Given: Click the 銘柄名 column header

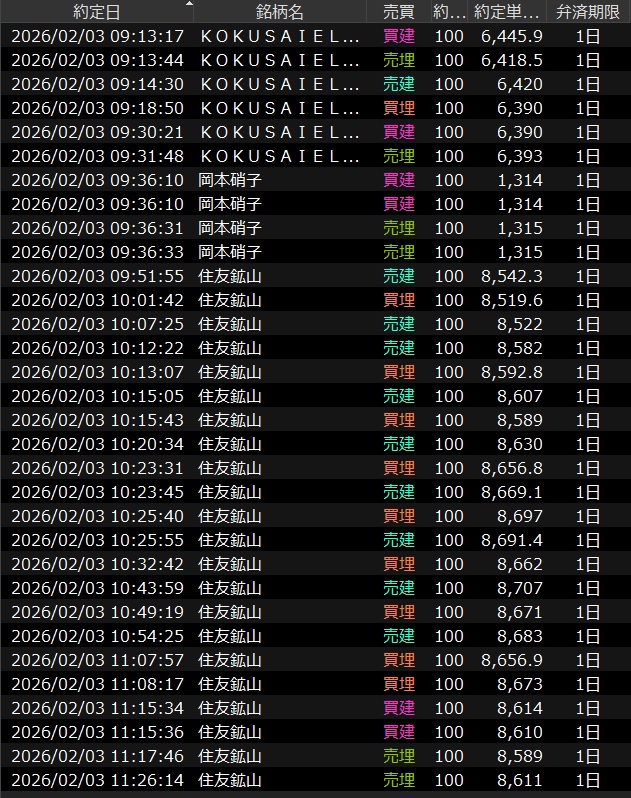Looking at the screenshot, I should 279,12.
